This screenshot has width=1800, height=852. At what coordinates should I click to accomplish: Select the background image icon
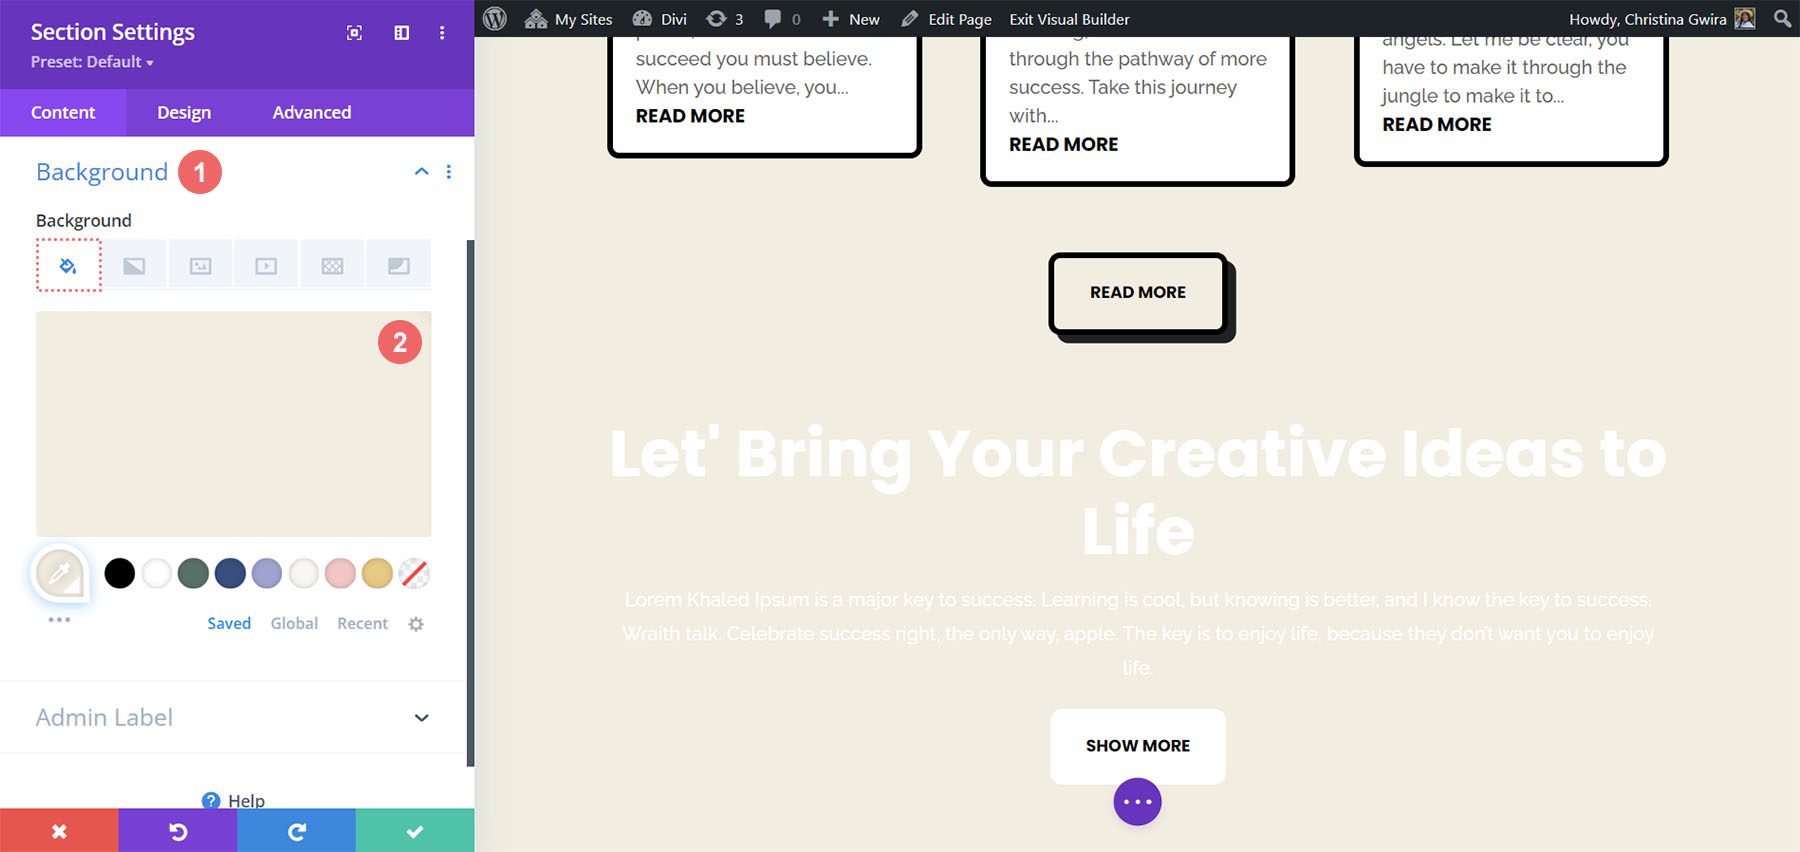(x=200, y=266)
